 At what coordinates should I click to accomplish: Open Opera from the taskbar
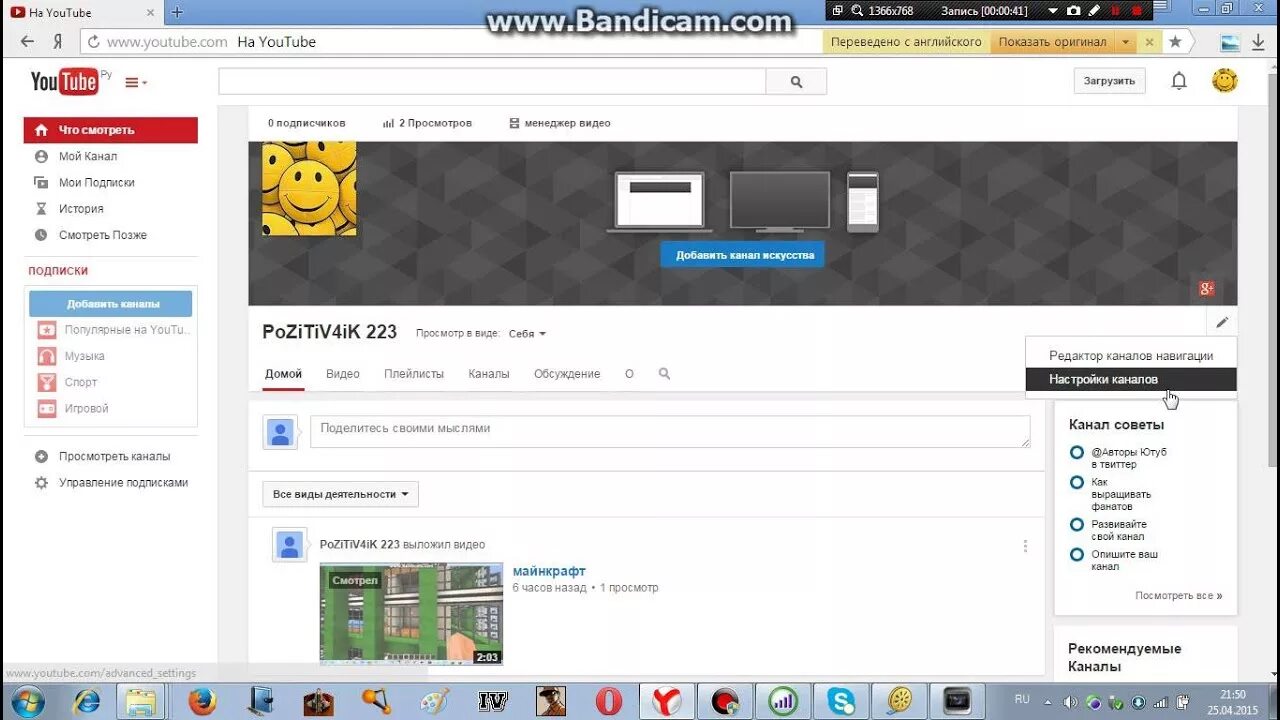(x=608, y=701)
